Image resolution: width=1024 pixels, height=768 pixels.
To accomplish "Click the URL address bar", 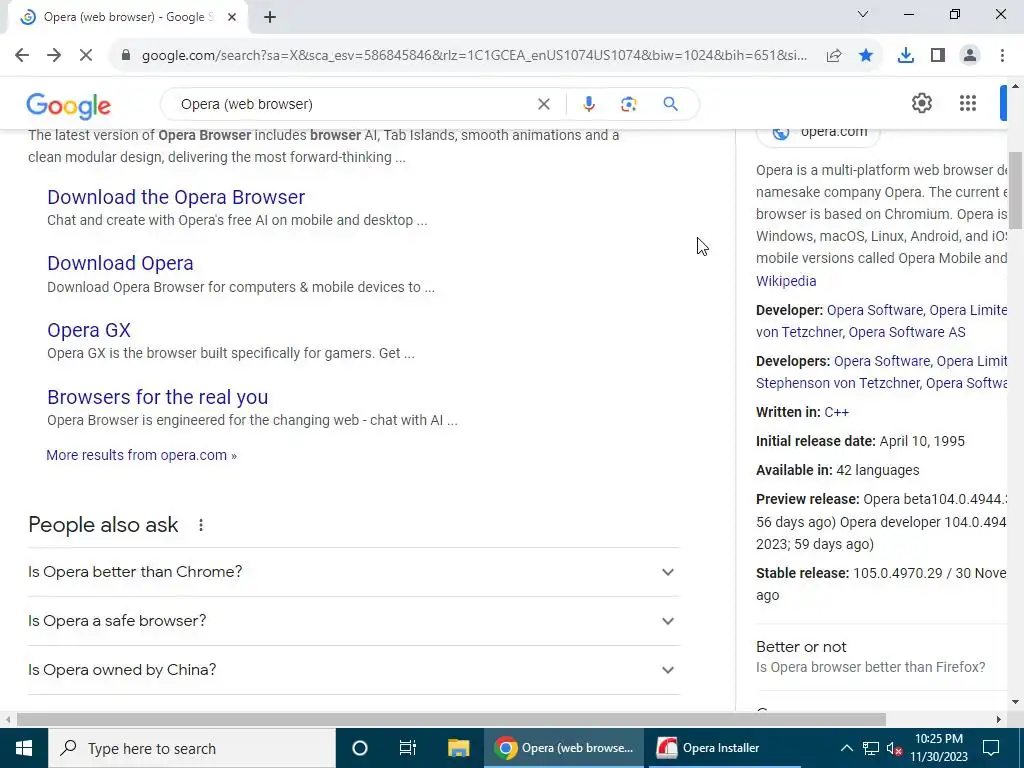I will [x=474, y=56].
